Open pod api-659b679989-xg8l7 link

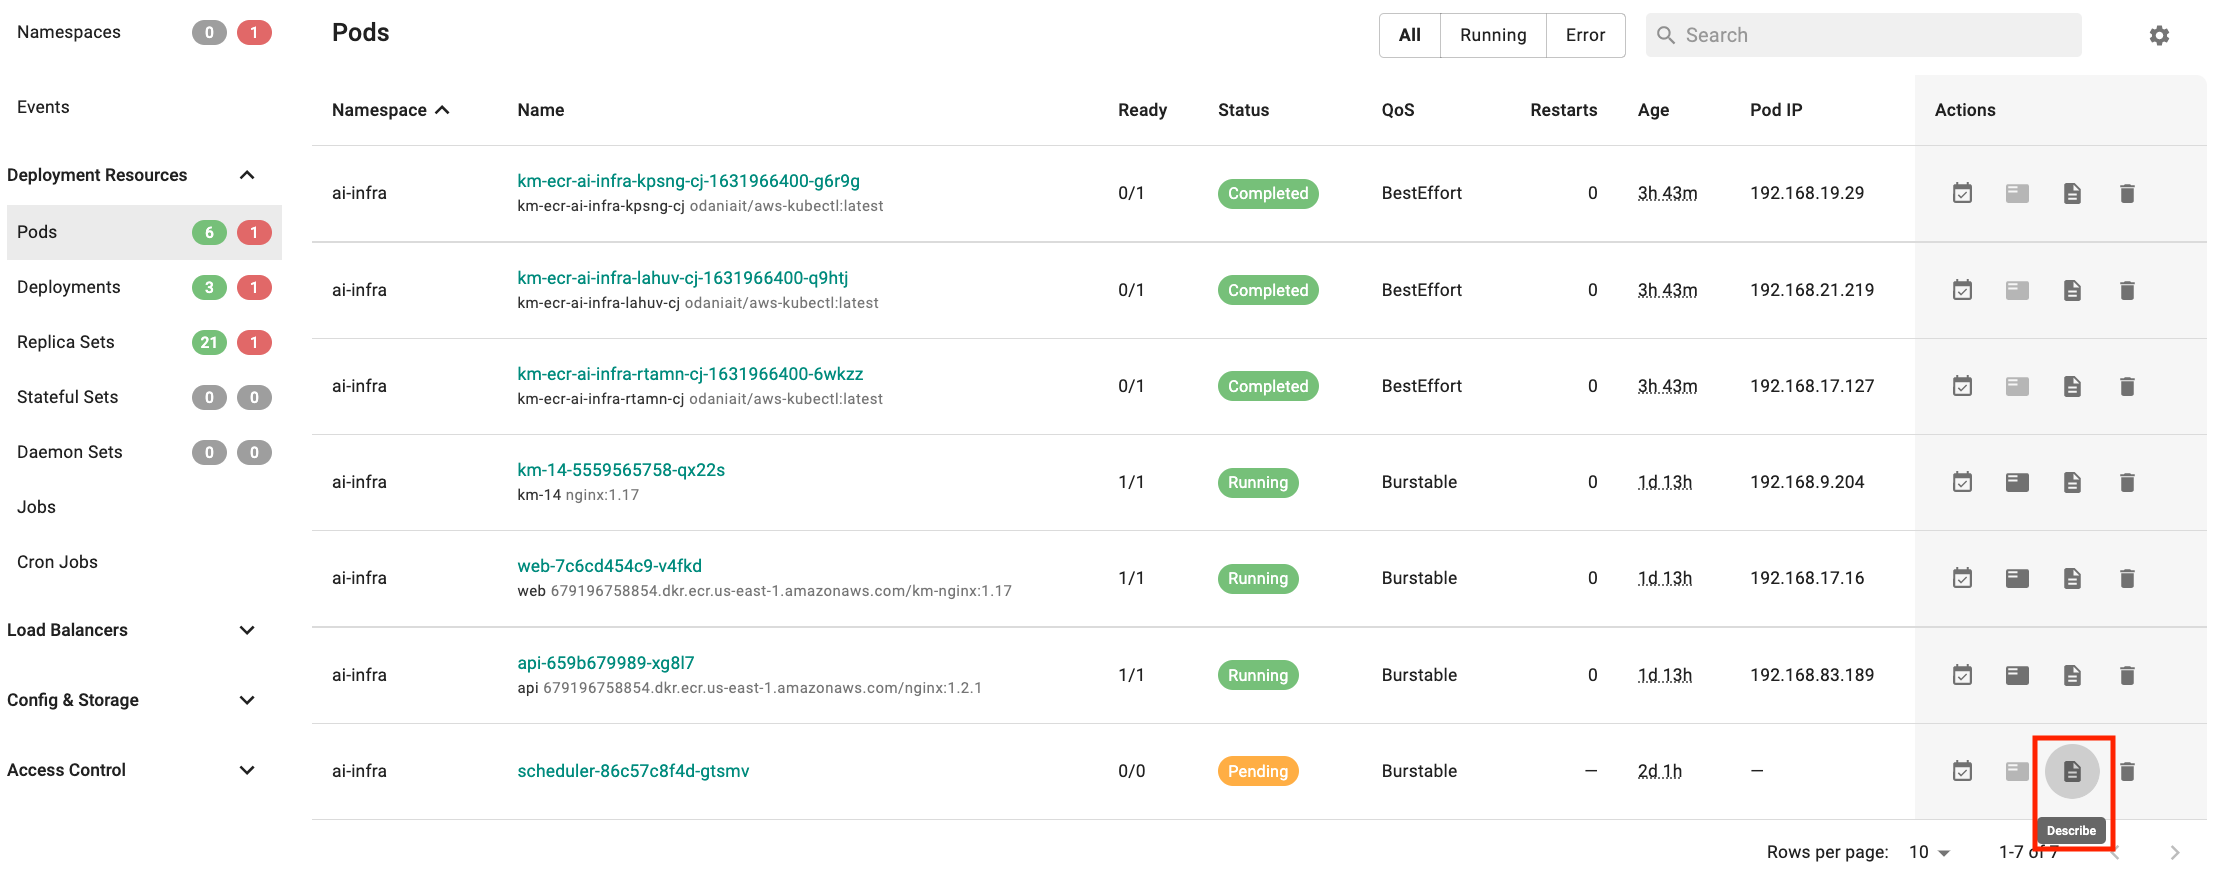tap(605, 663)
